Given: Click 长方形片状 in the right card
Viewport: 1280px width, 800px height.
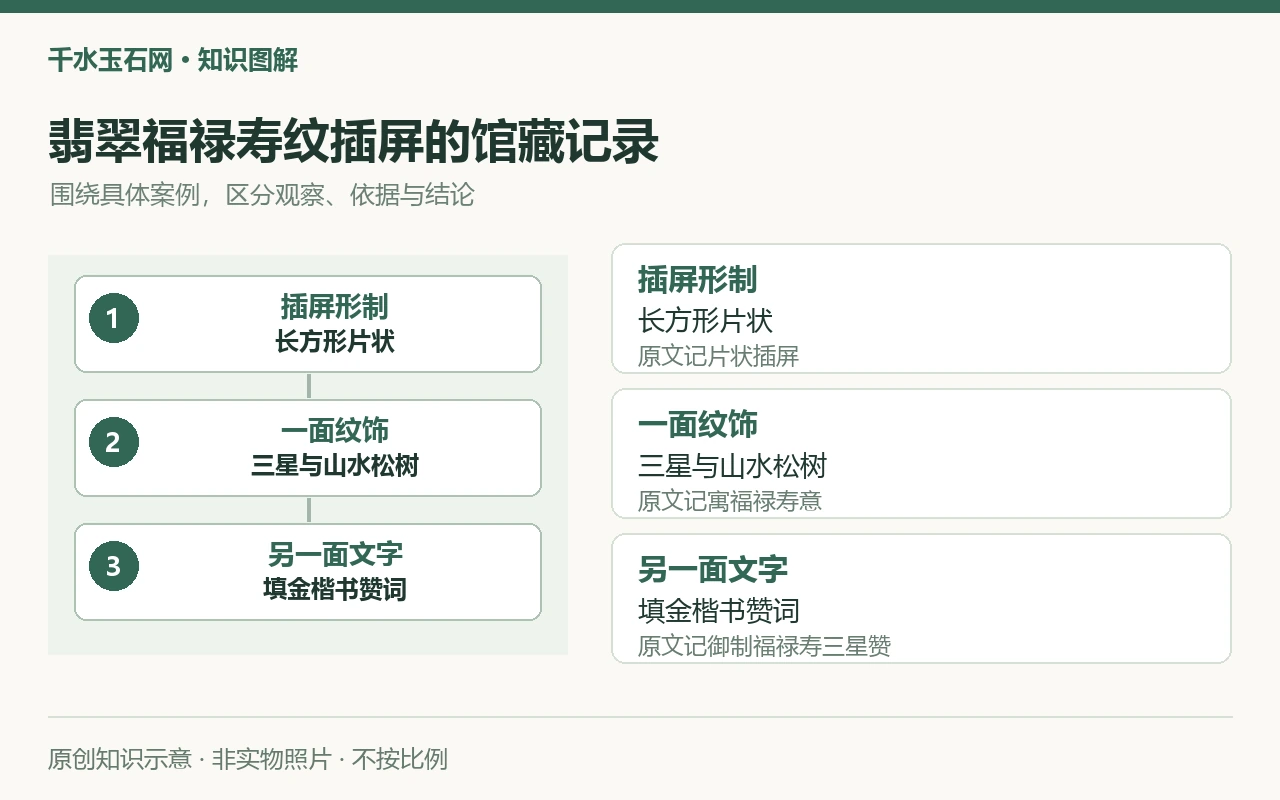Looking at the screenshot, I should 706,321.
